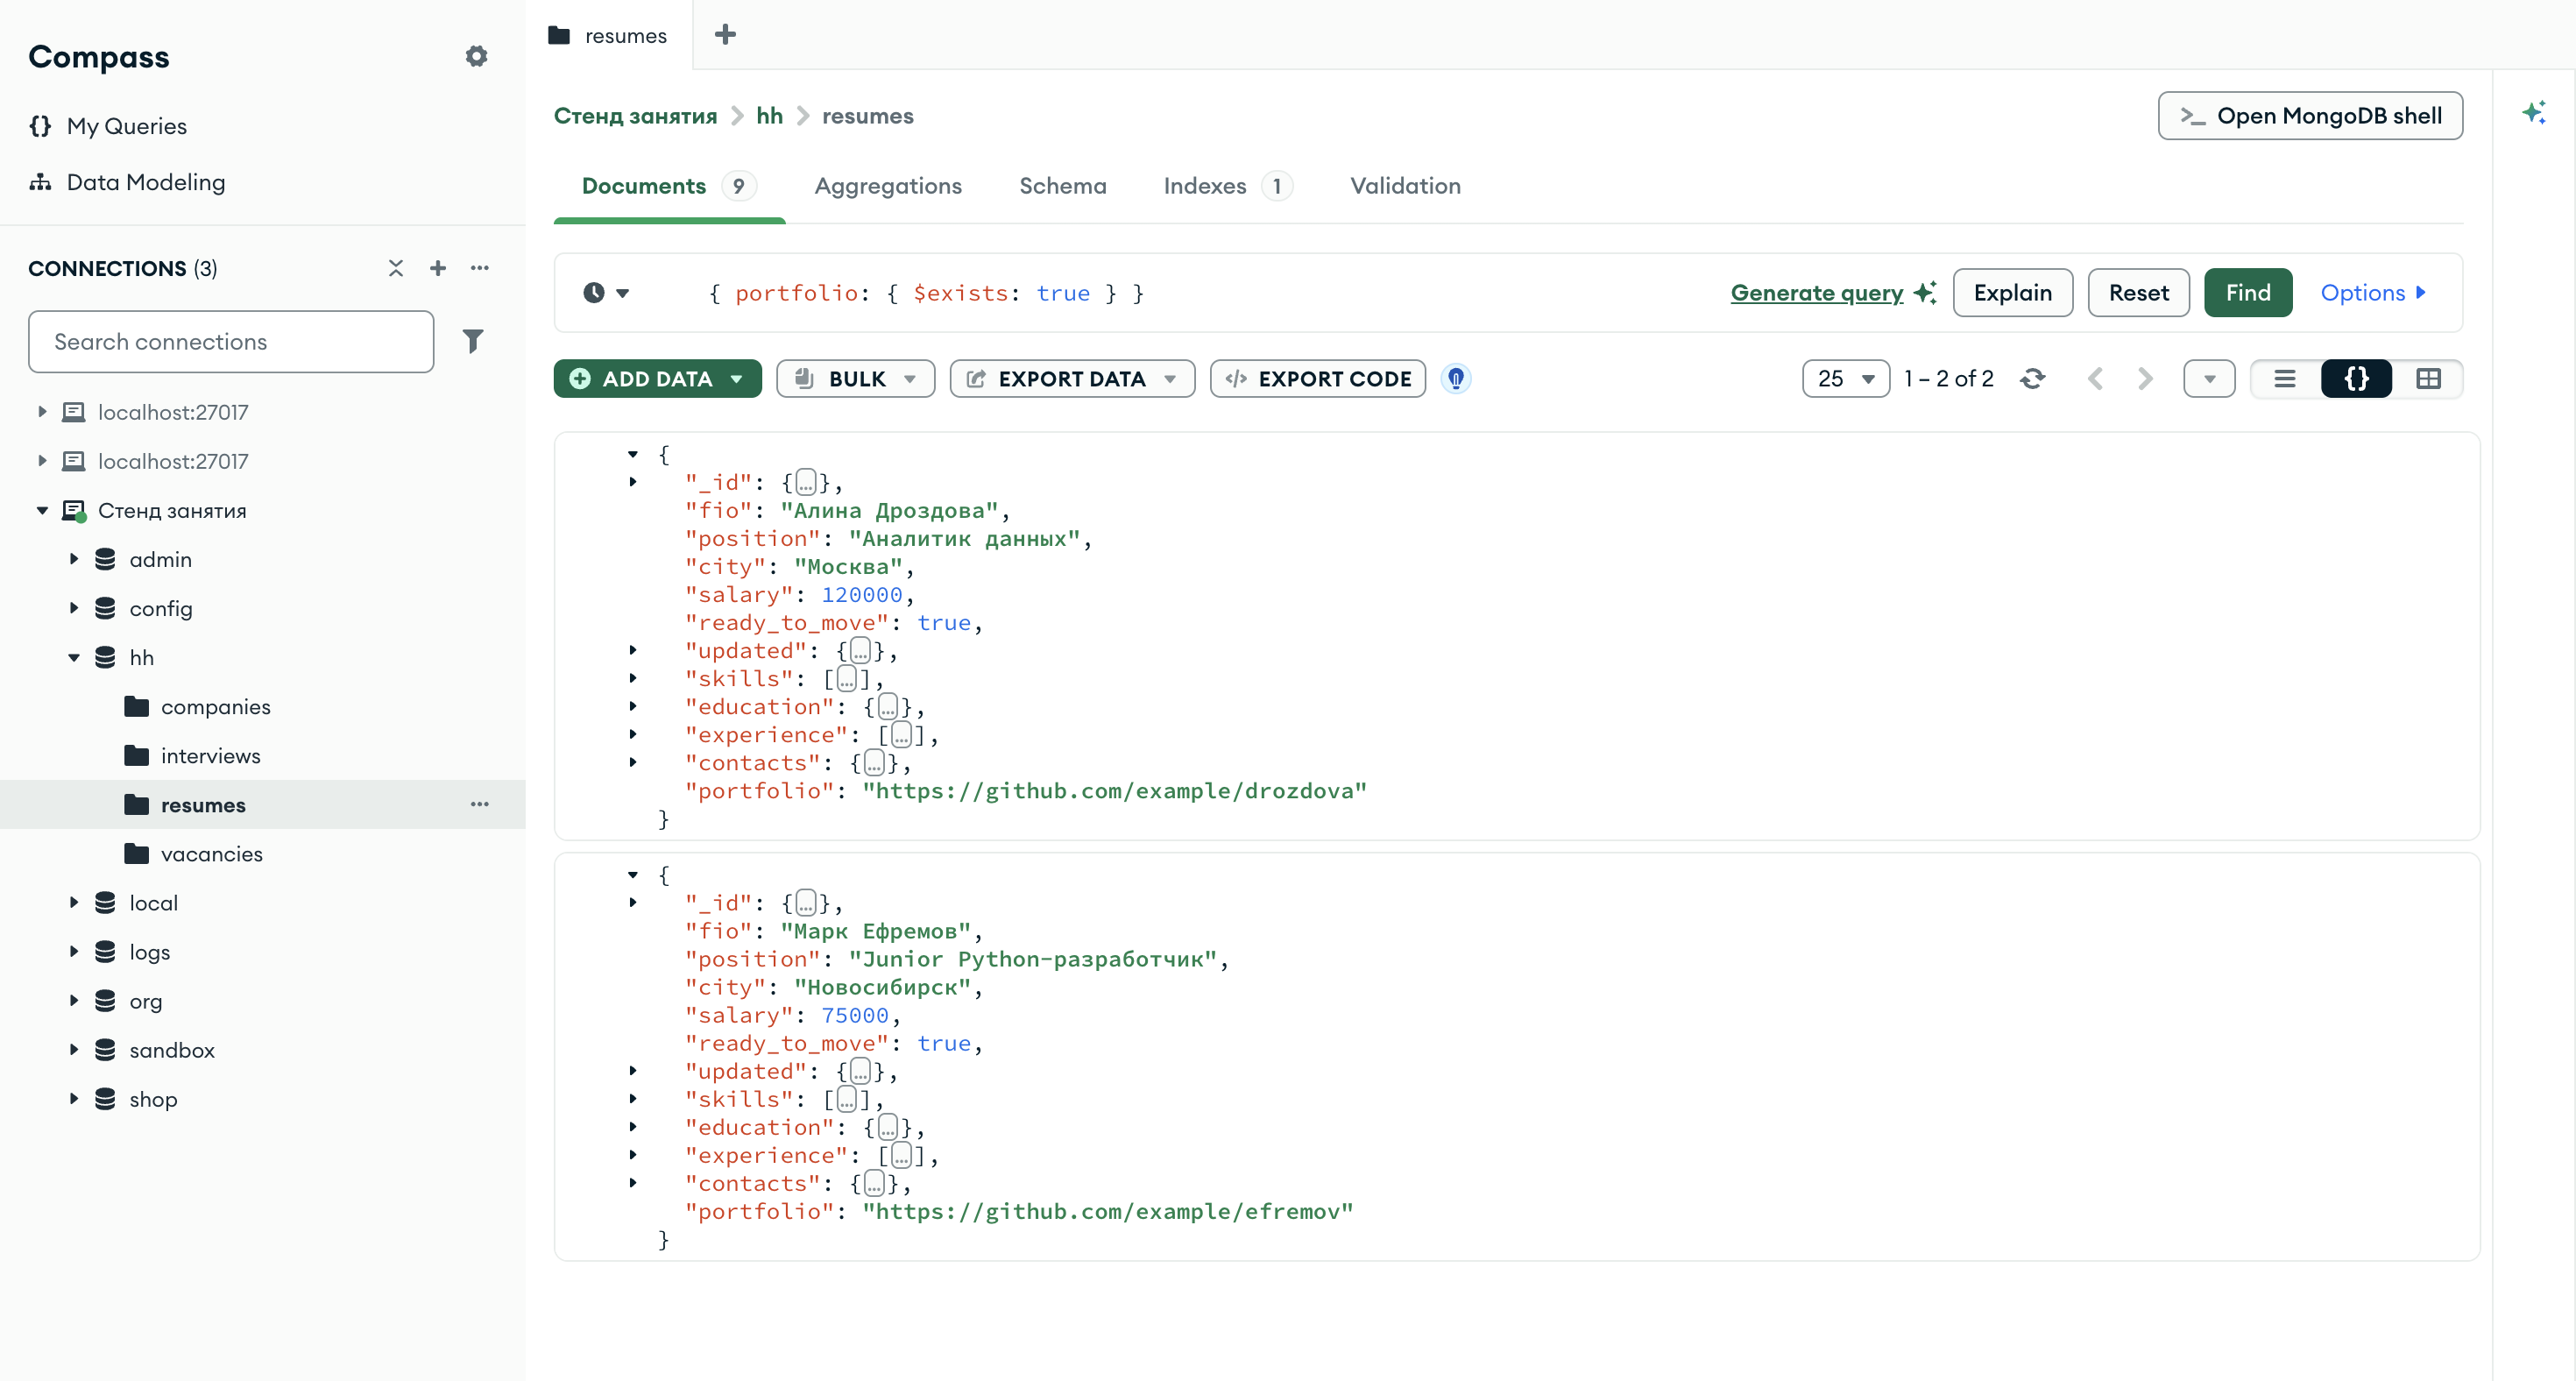
Task: Expand contacts field of Марк Ефремов
Action: coord(633,1183)
